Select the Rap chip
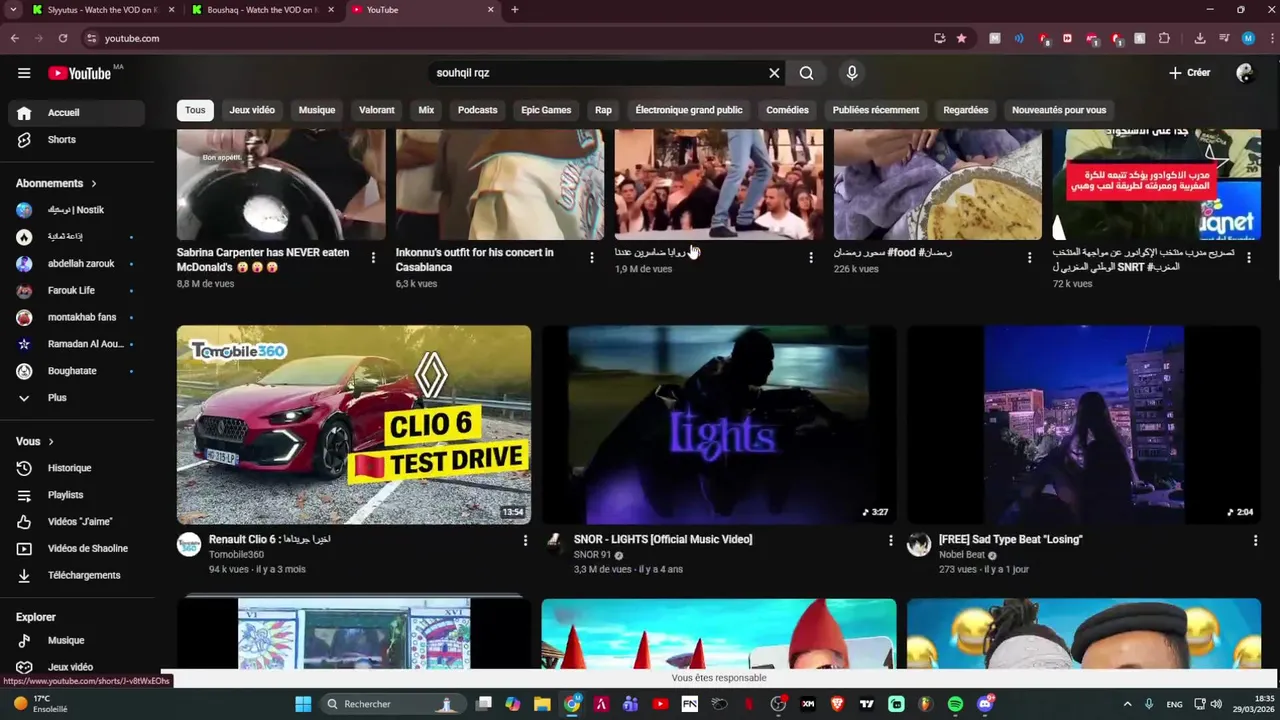1280x720 pixels. point(603,110)
